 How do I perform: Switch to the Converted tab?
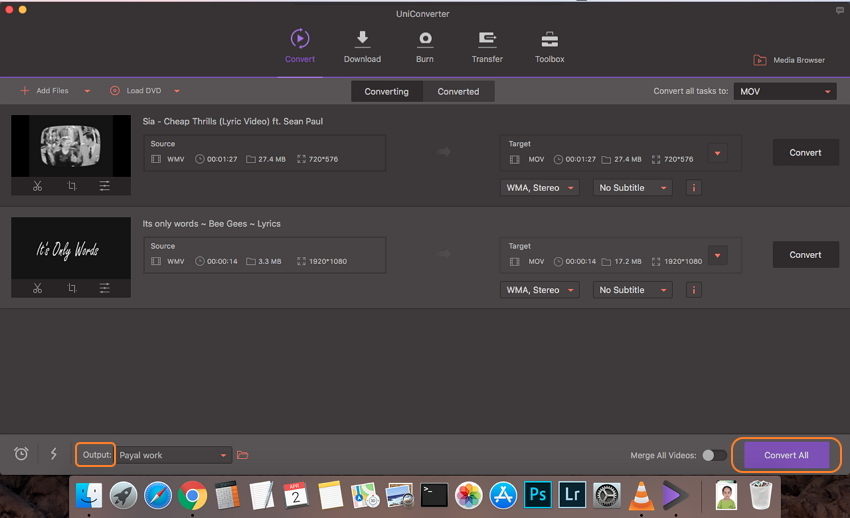458,92
